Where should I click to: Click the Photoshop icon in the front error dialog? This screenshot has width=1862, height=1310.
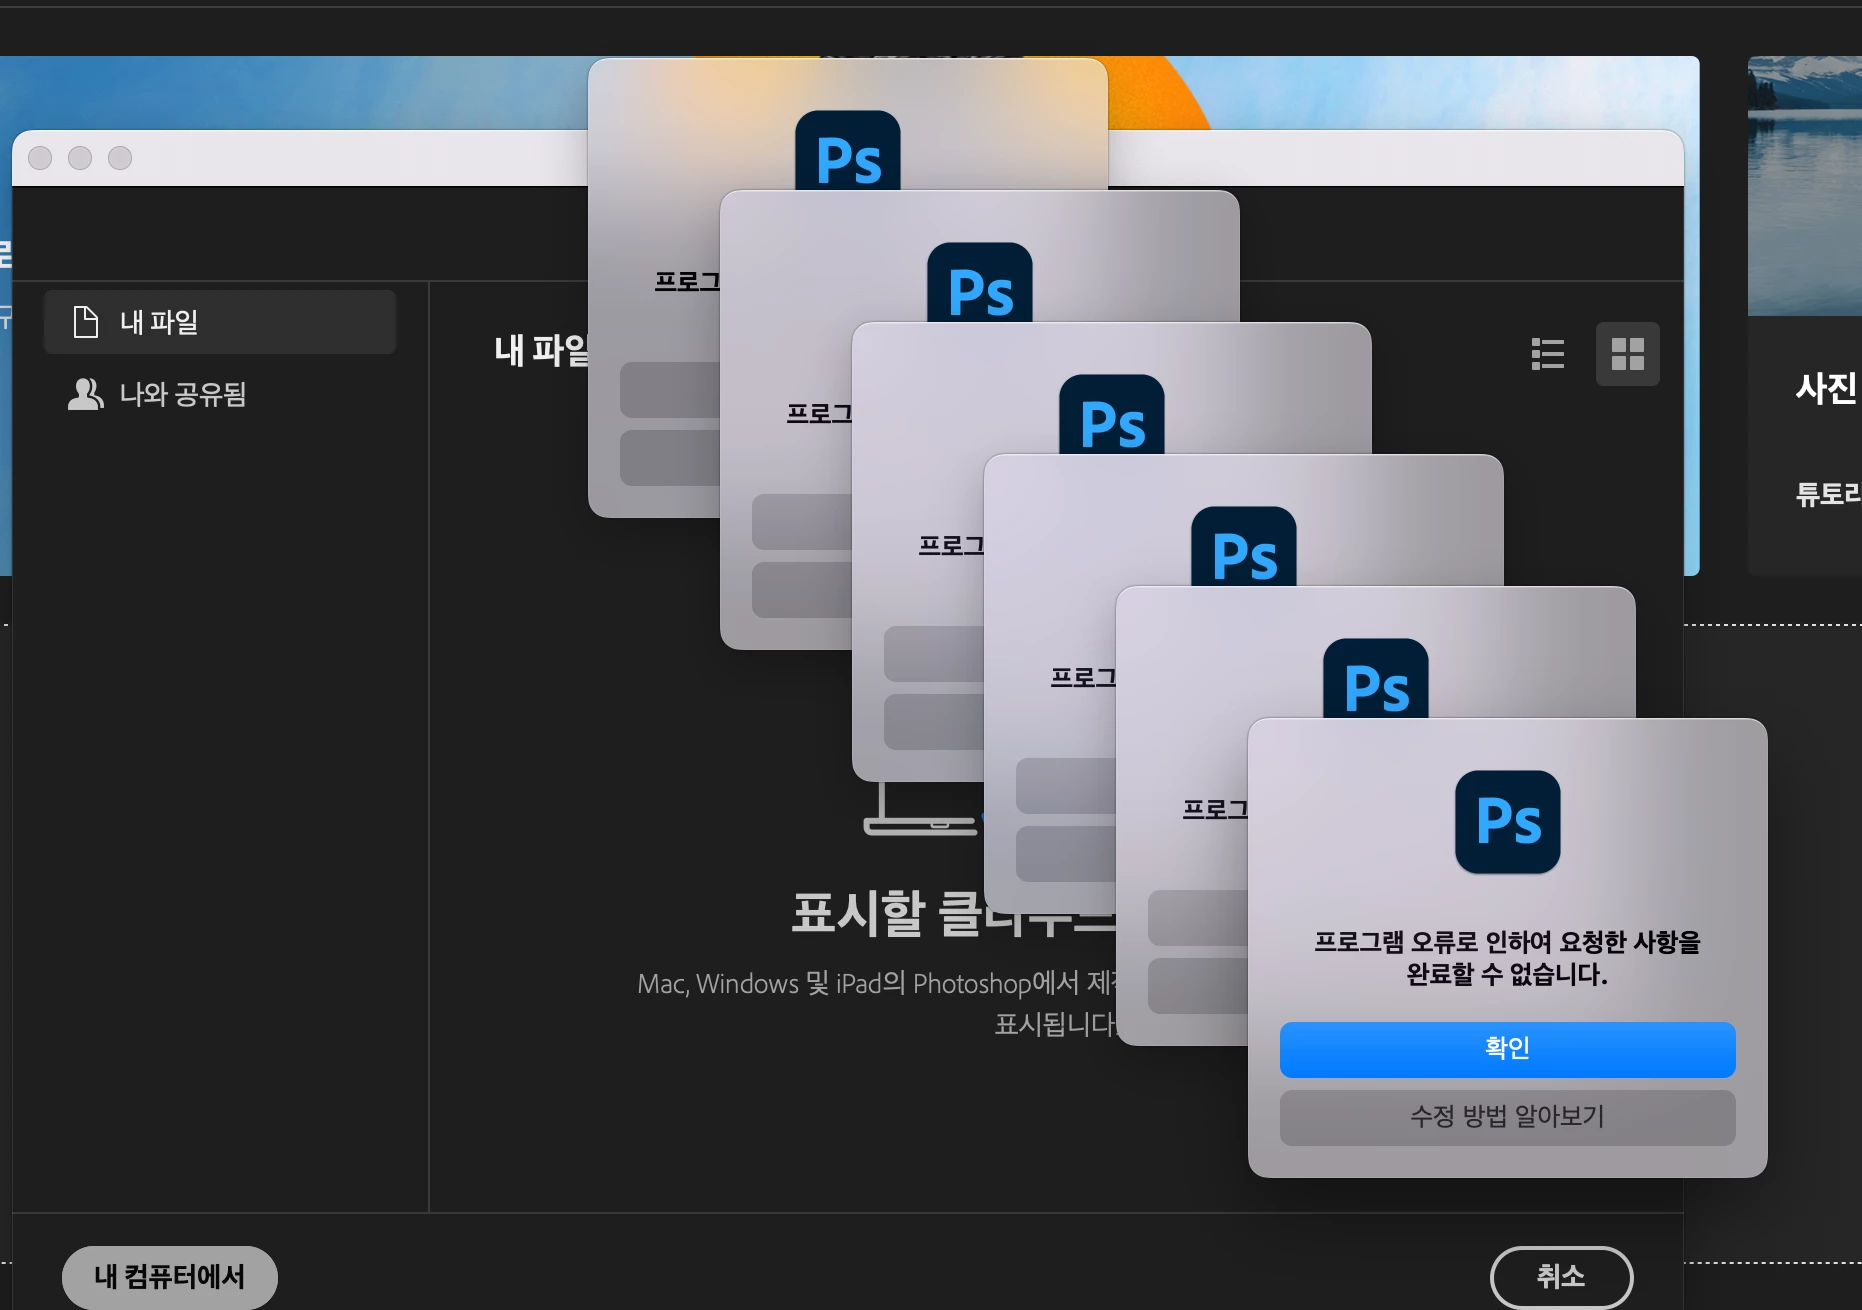tap(1507, 822)
